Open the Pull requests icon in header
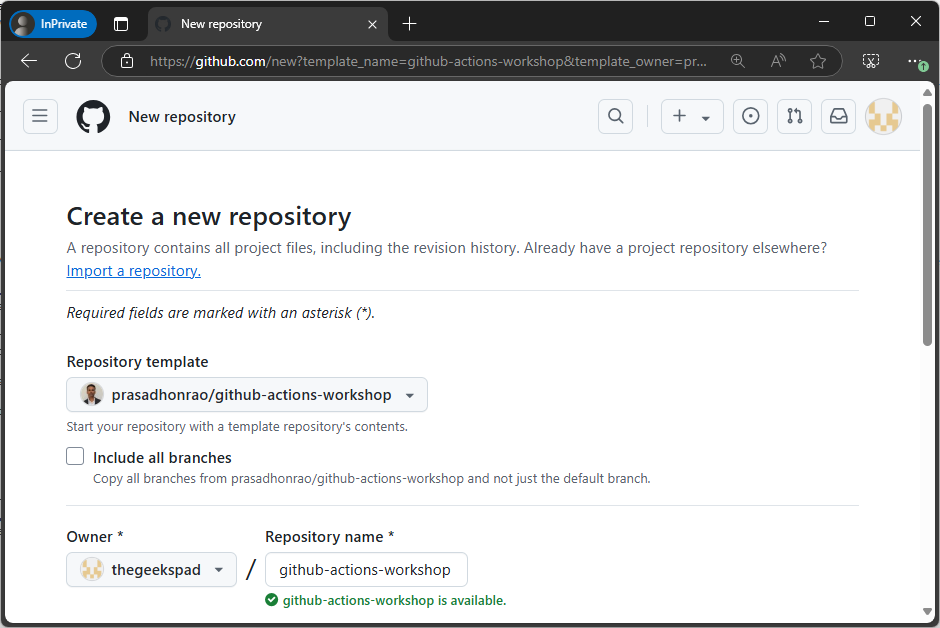Image resolution: width=940 pixels, height=628 pixels. pyautogui.click(x=794, y=116)
